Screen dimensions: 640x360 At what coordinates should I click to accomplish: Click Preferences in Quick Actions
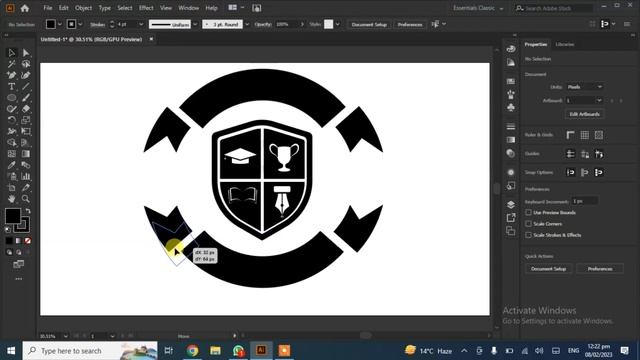click(x=600, y=269)
